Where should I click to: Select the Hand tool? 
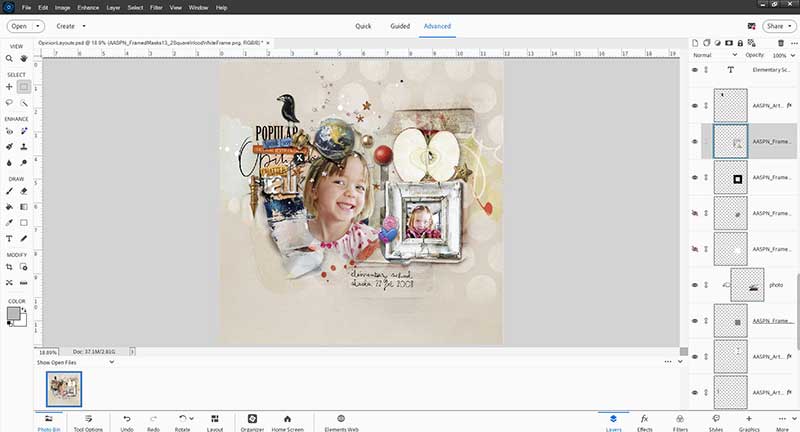pyautogui.click(x=24, y=59)
